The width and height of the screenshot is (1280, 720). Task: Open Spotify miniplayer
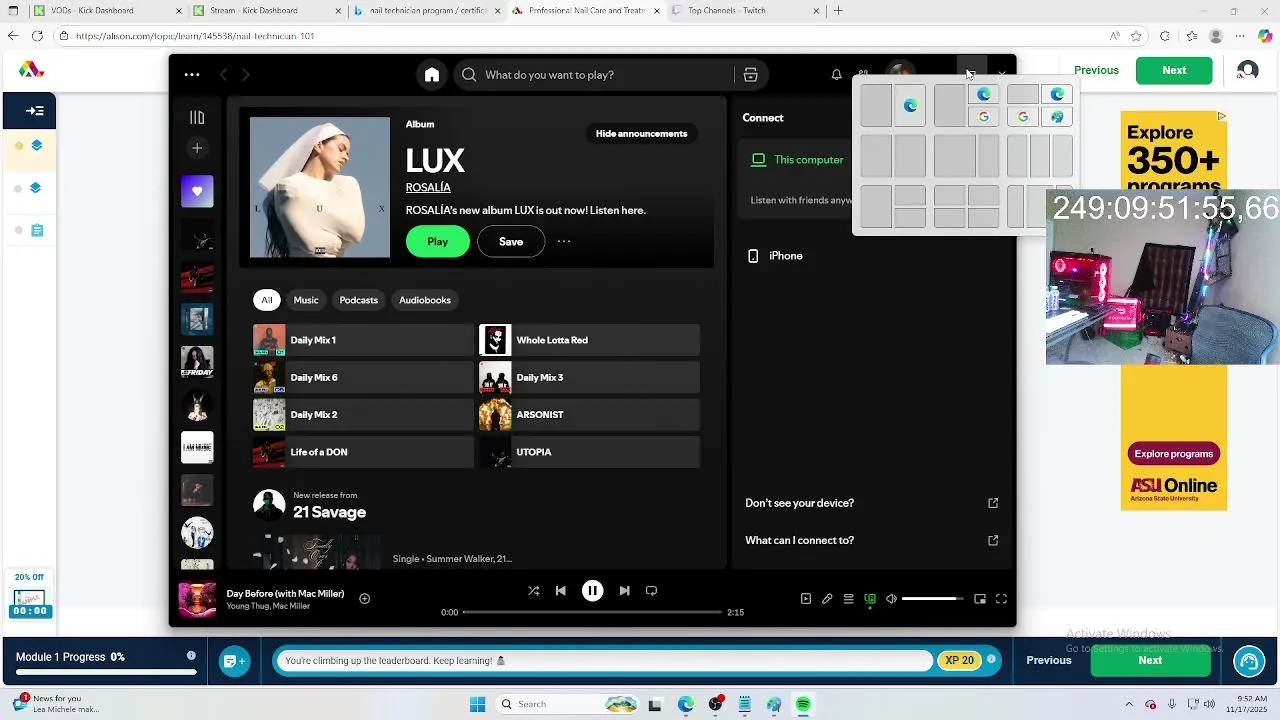tap(980, 599)
